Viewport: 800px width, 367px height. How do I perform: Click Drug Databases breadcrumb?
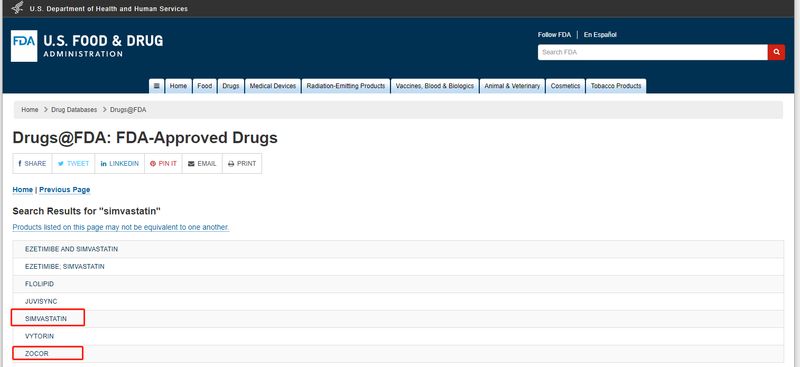click(74, 110)
